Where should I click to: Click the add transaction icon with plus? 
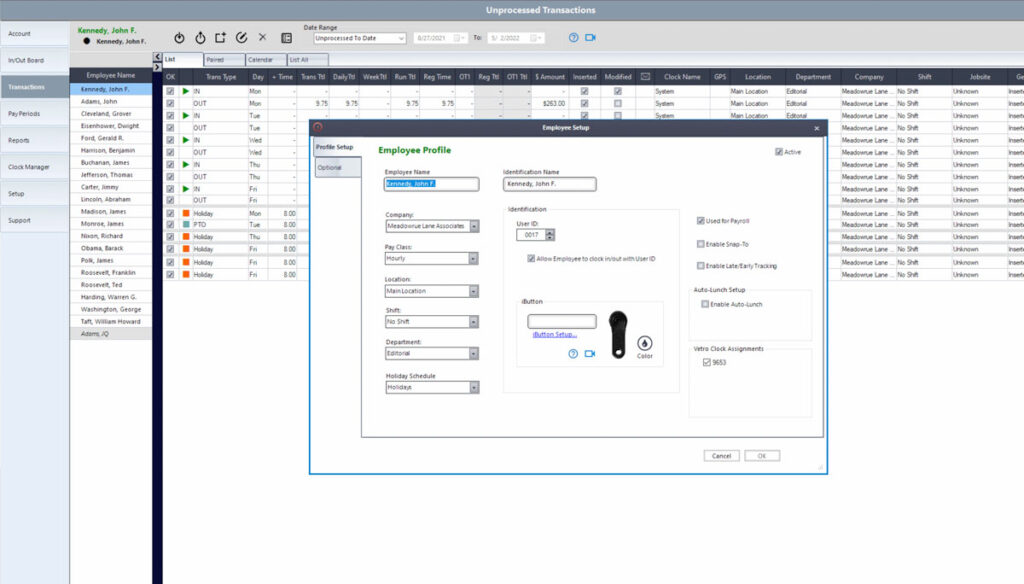219,38
